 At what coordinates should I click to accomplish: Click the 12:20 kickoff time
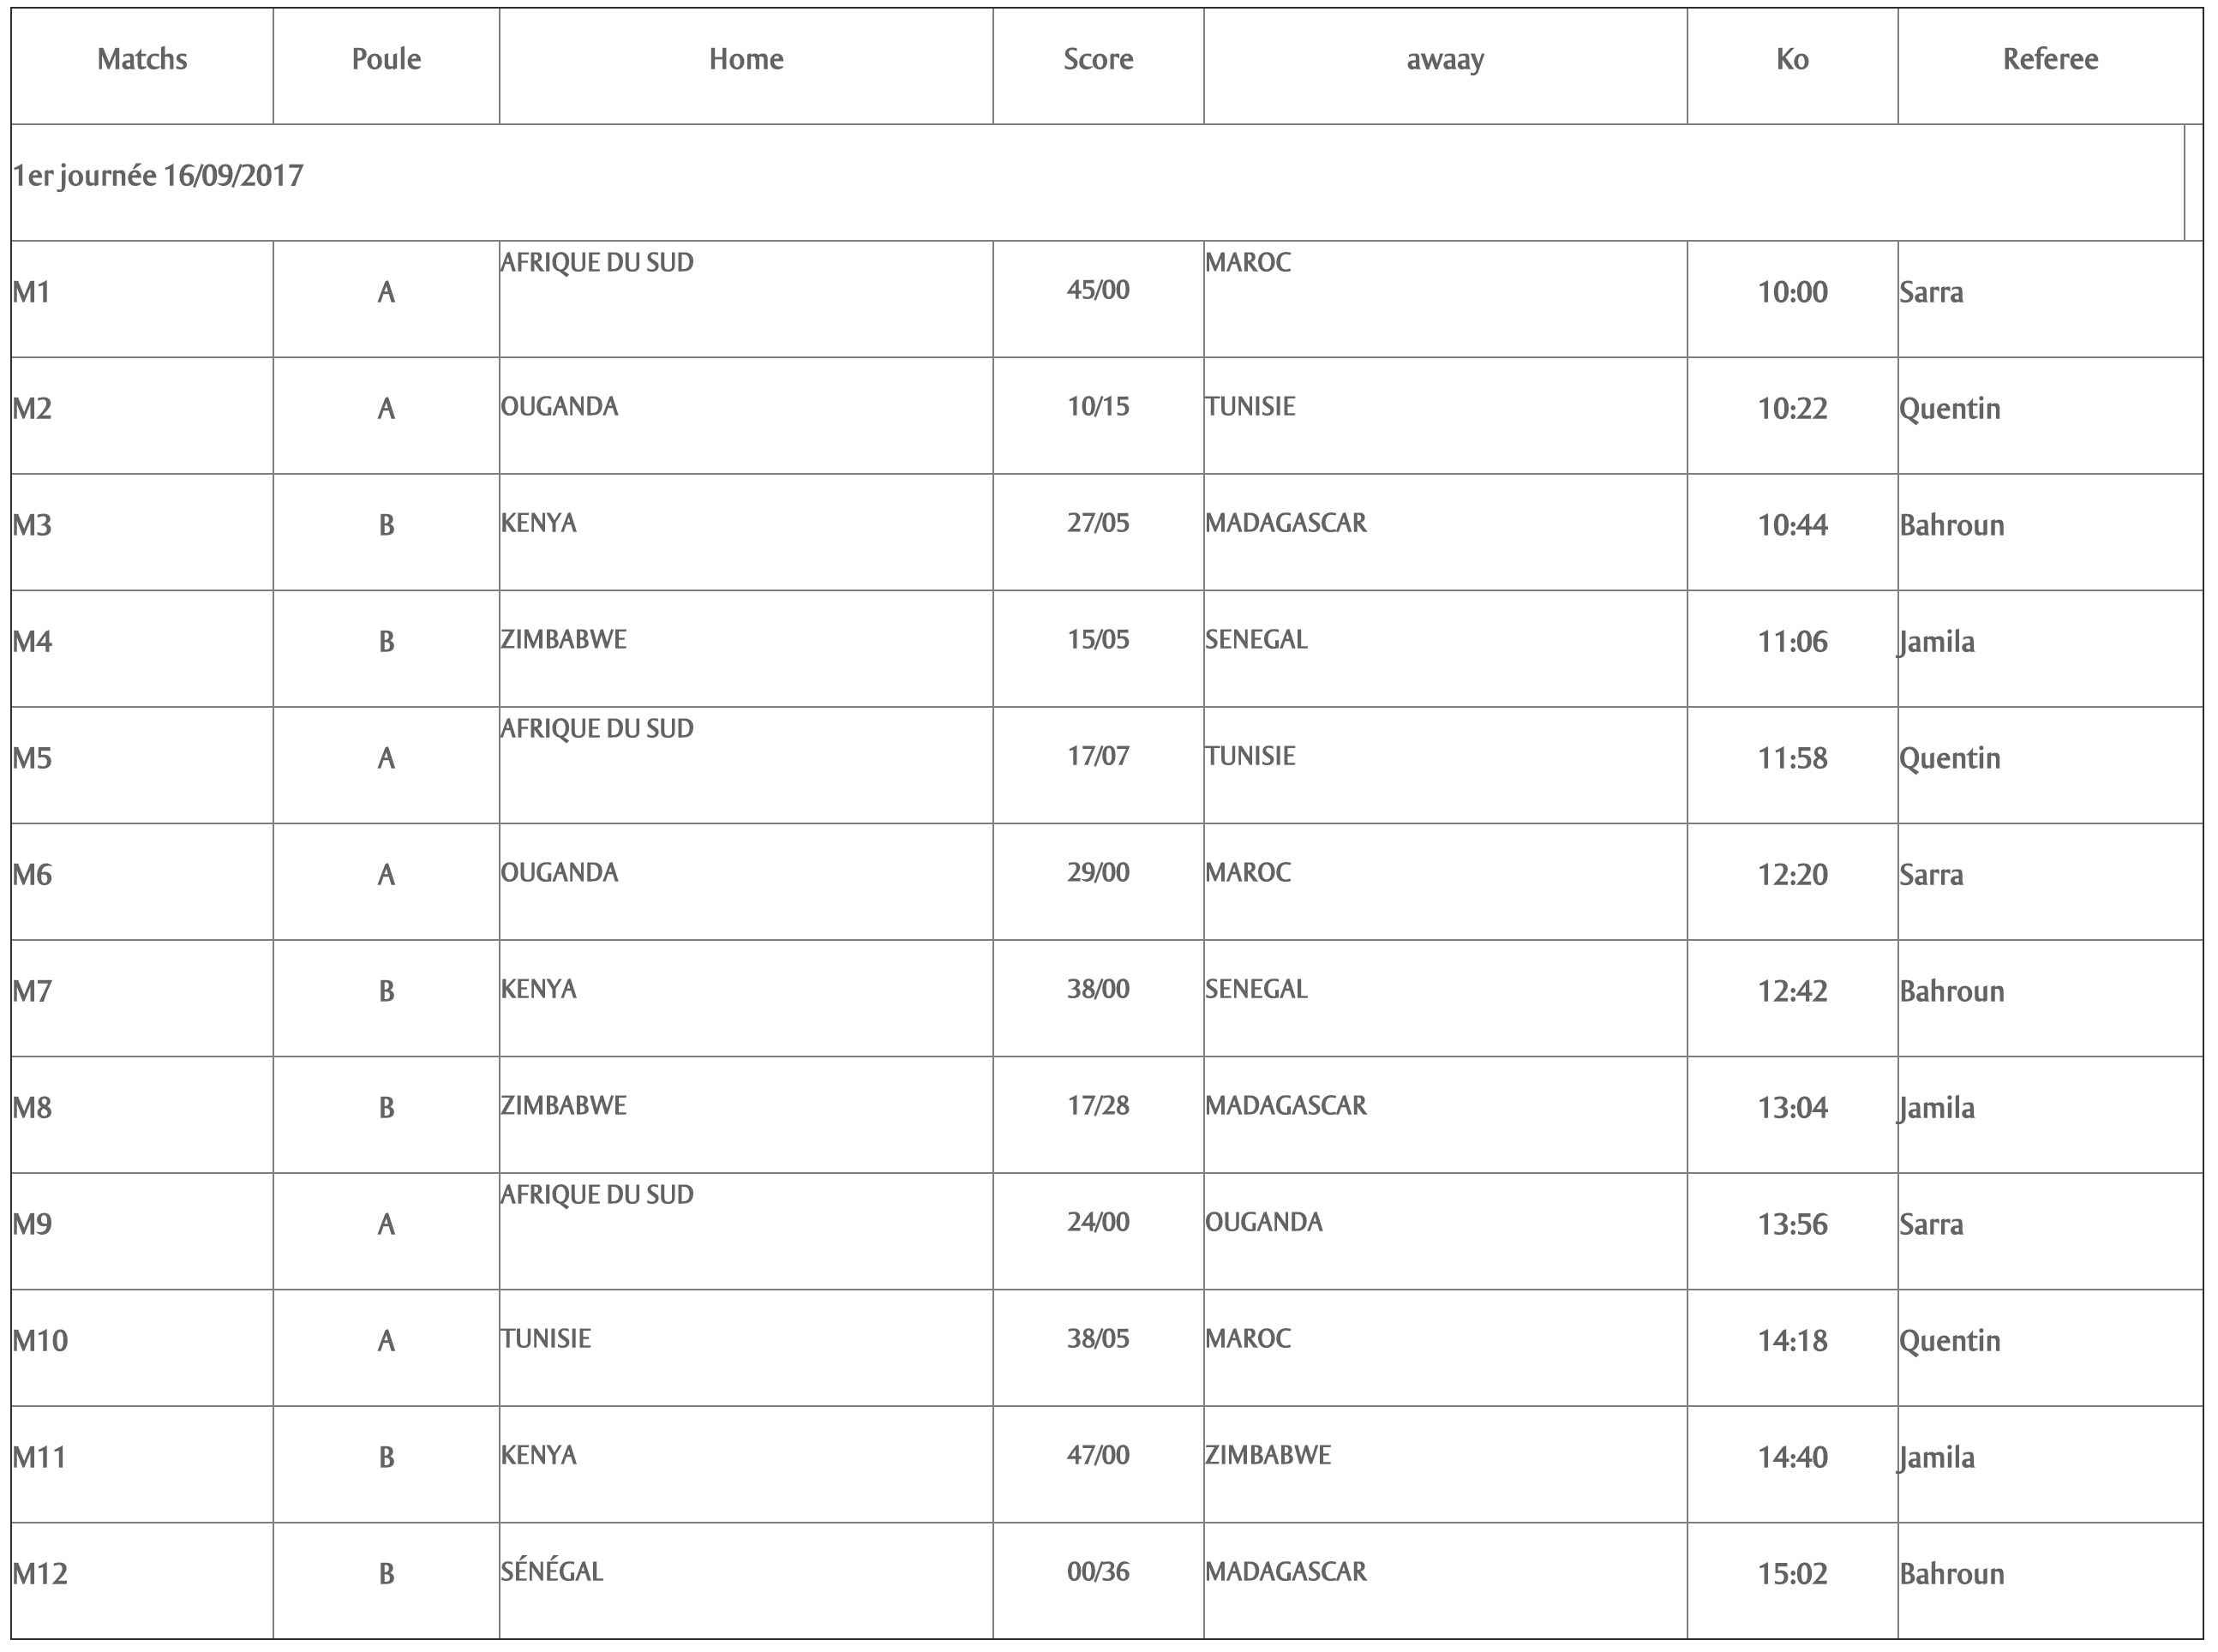1792,875
